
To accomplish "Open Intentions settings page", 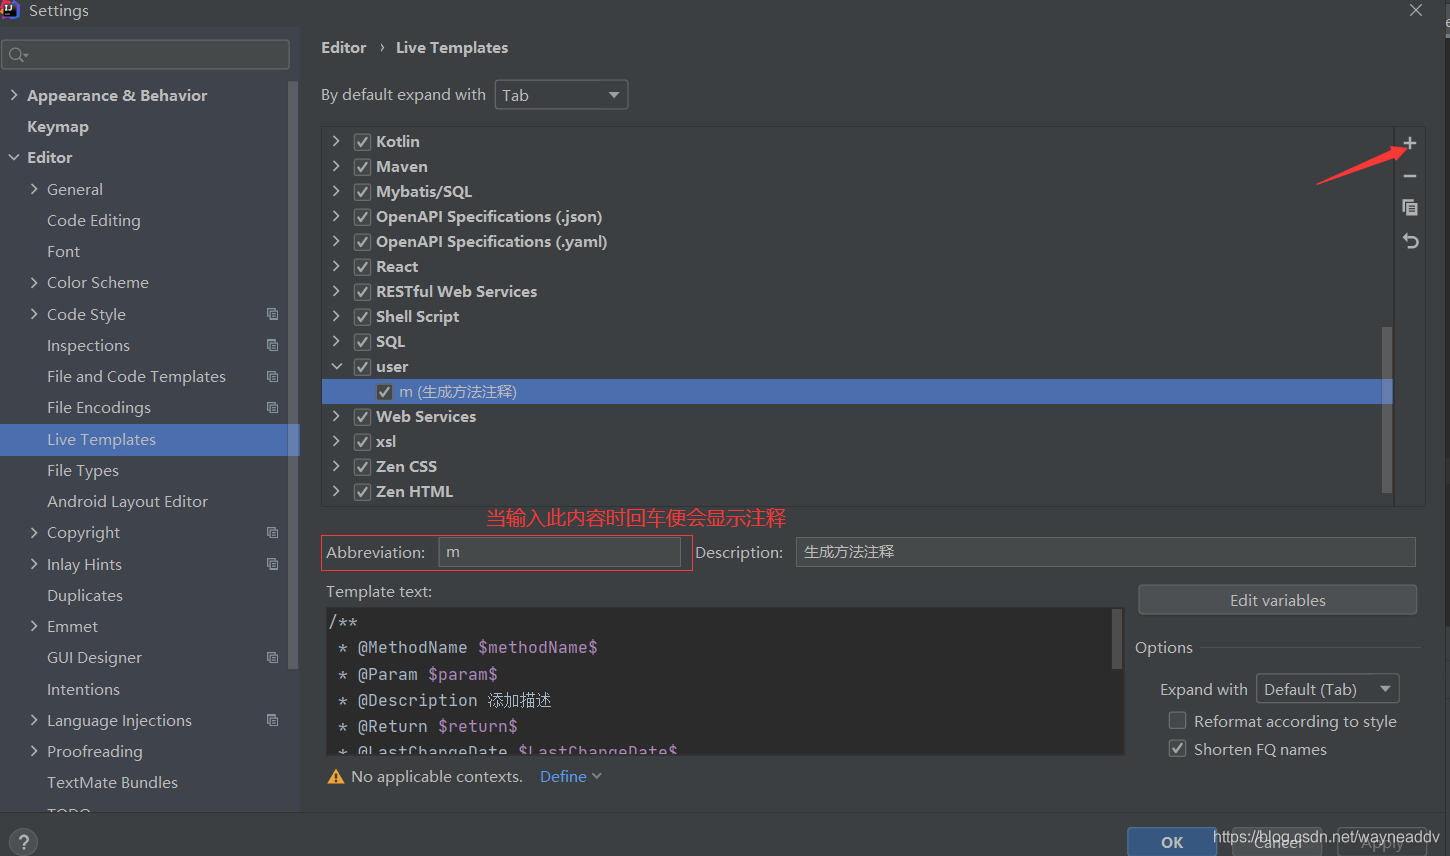I will (x=83, y=689).
